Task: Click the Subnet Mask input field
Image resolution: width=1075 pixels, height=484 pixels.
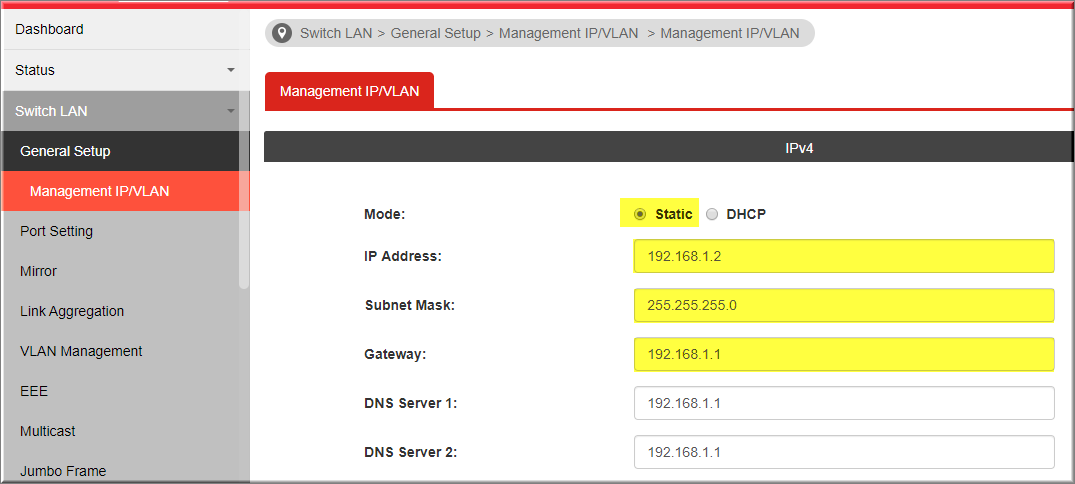Action: 844,305
